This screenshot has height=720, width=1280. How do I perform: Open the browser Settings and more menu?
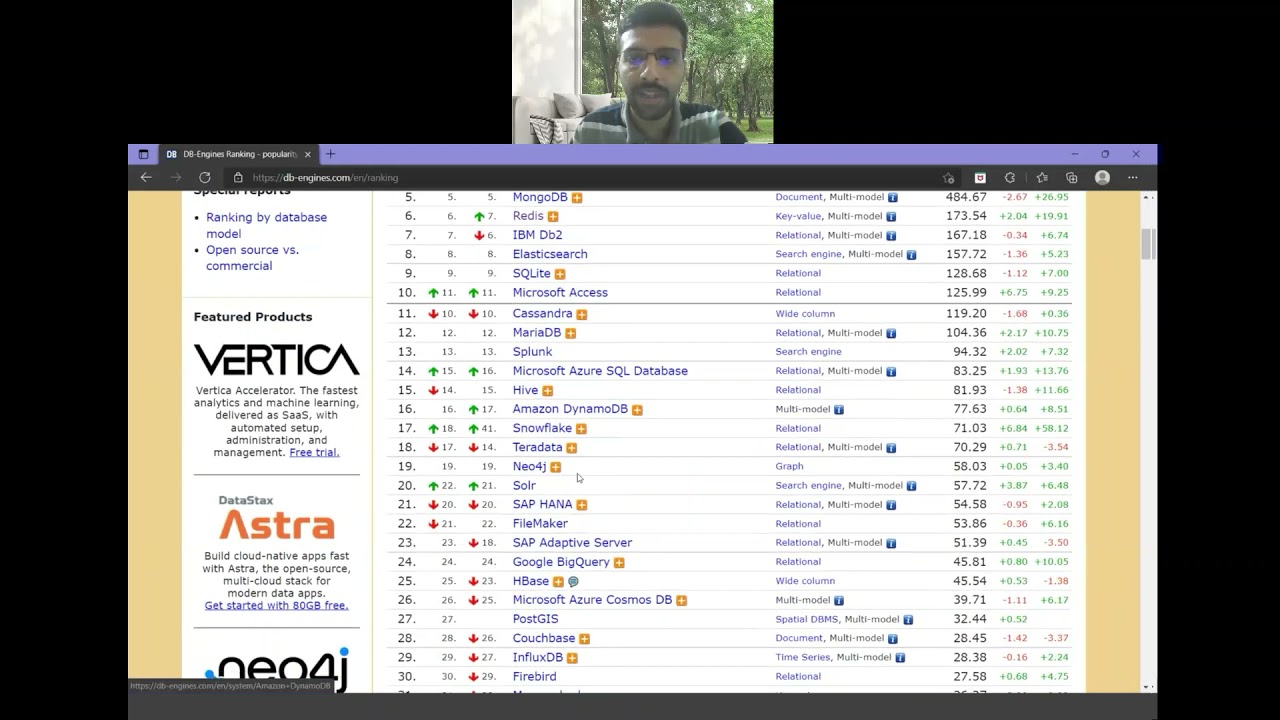[1133, 177]
